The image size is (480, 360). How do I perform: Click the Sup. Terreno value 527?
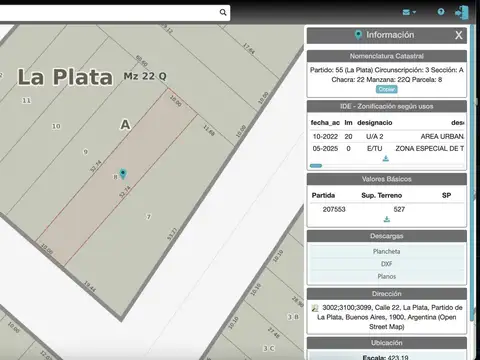(x=399, y=209)
